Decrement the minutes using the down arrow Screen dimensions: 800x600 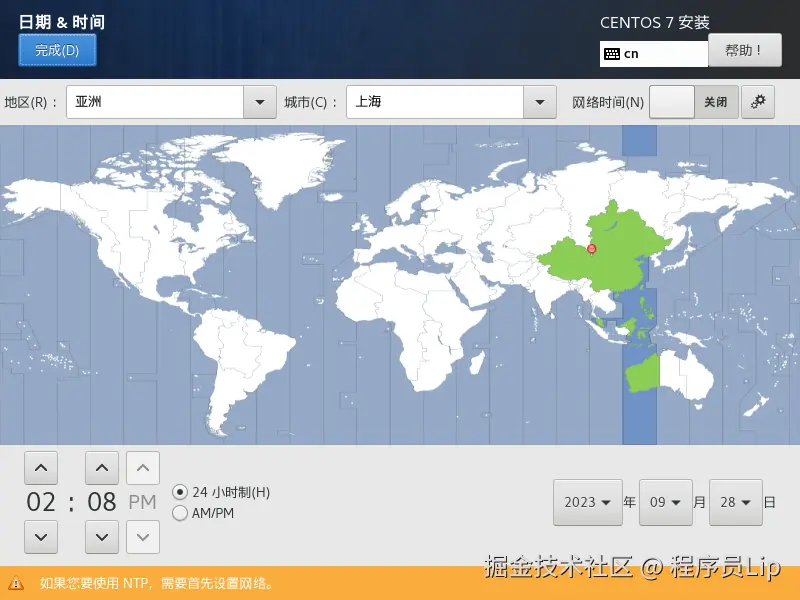pos(102,537)
